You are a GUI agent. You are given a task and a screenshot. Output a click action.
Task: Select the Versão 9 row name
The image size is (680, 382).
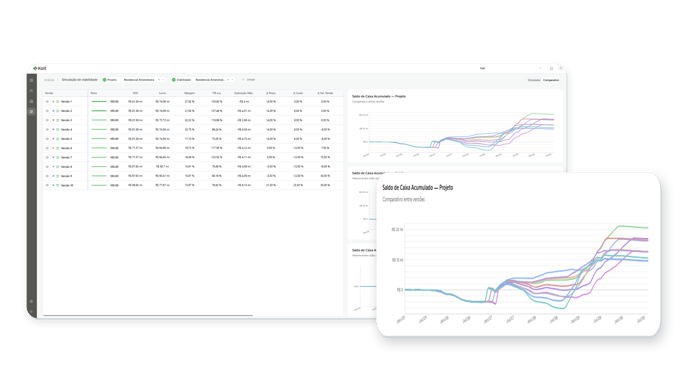tap(66, 176)
